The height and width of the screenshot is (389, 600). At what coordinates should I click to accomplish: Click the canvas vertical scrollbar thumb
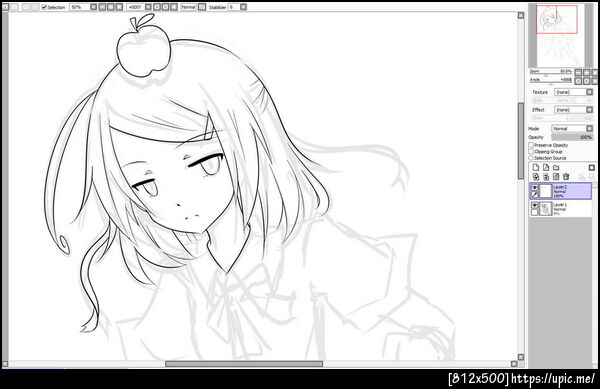click(x=521, y=140)
